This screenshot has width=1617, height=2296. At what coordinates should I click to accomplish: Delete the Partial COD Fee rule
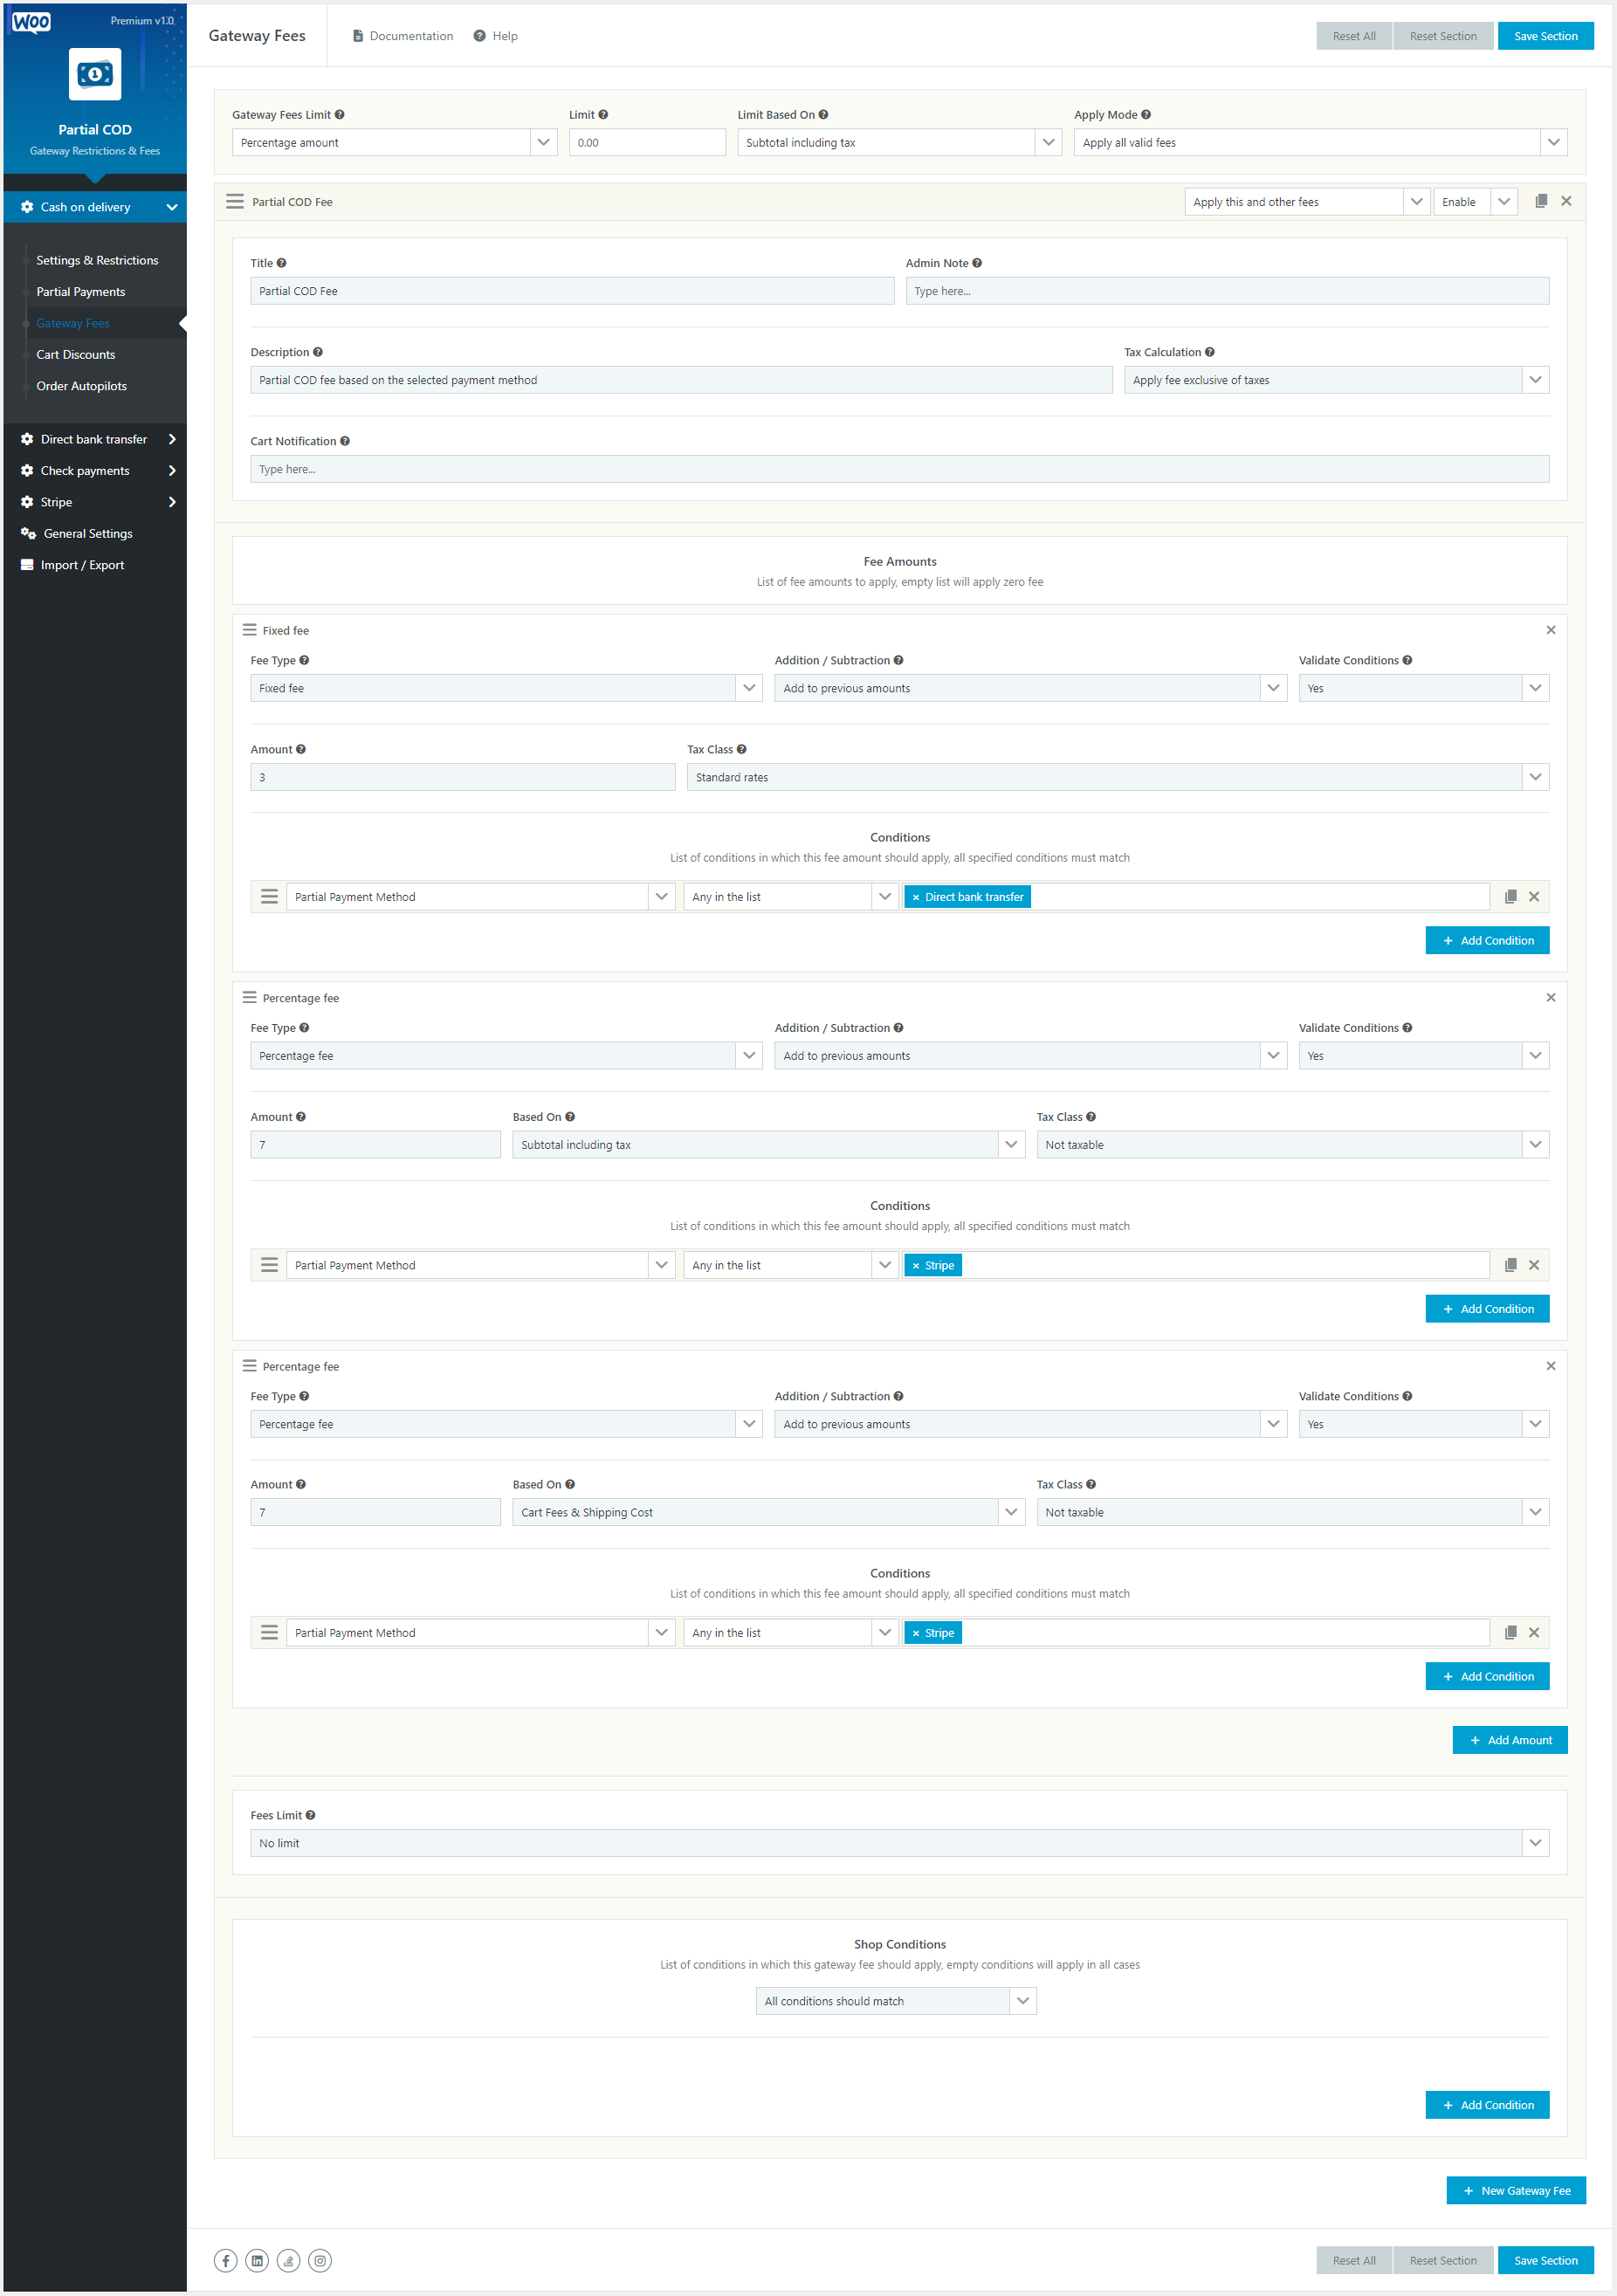1566,201
